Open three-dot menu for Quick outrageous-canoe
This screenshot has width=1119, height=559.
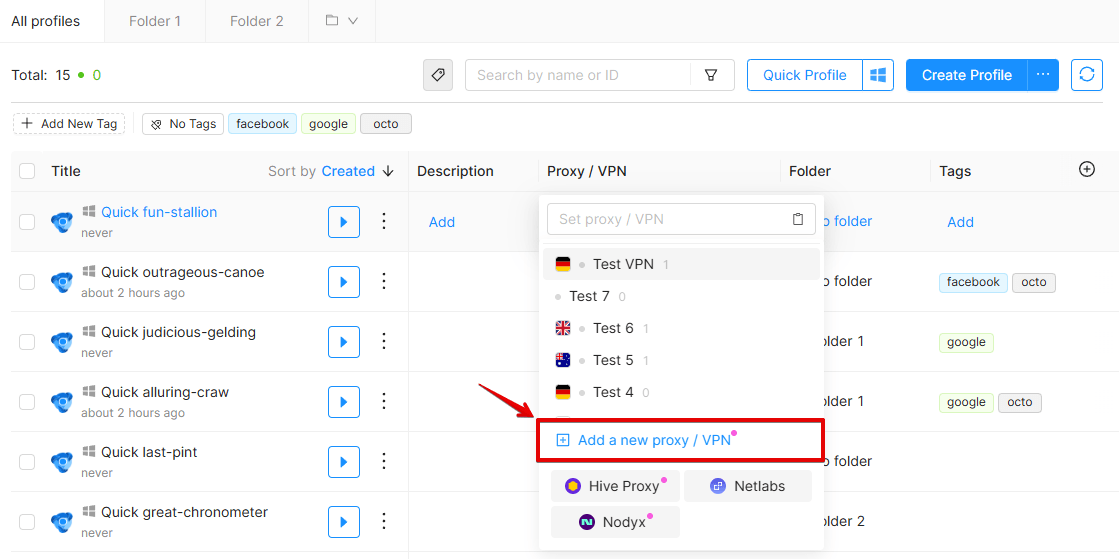[x=384, y=281]
